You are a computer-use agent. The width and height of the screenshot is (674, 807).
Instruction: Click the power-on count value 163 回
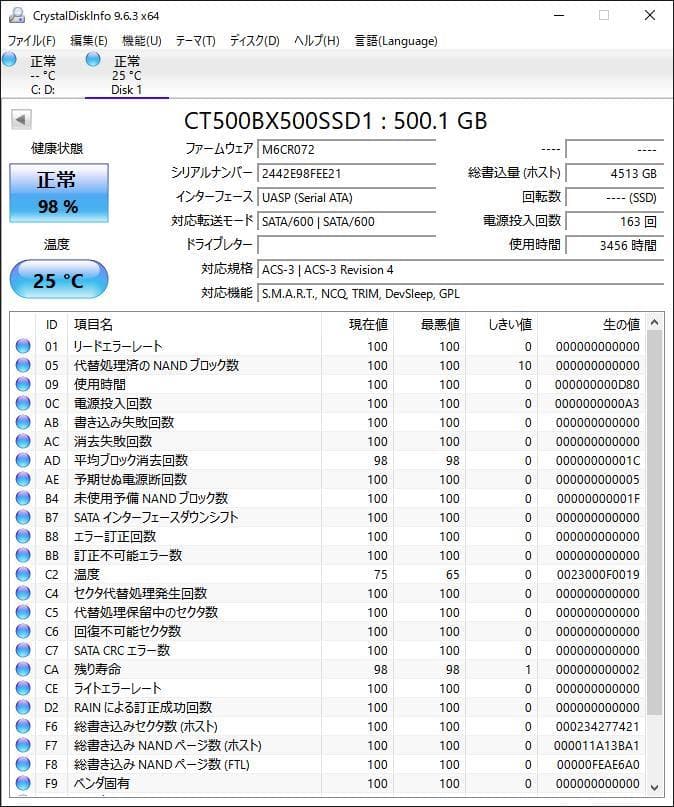614,222
